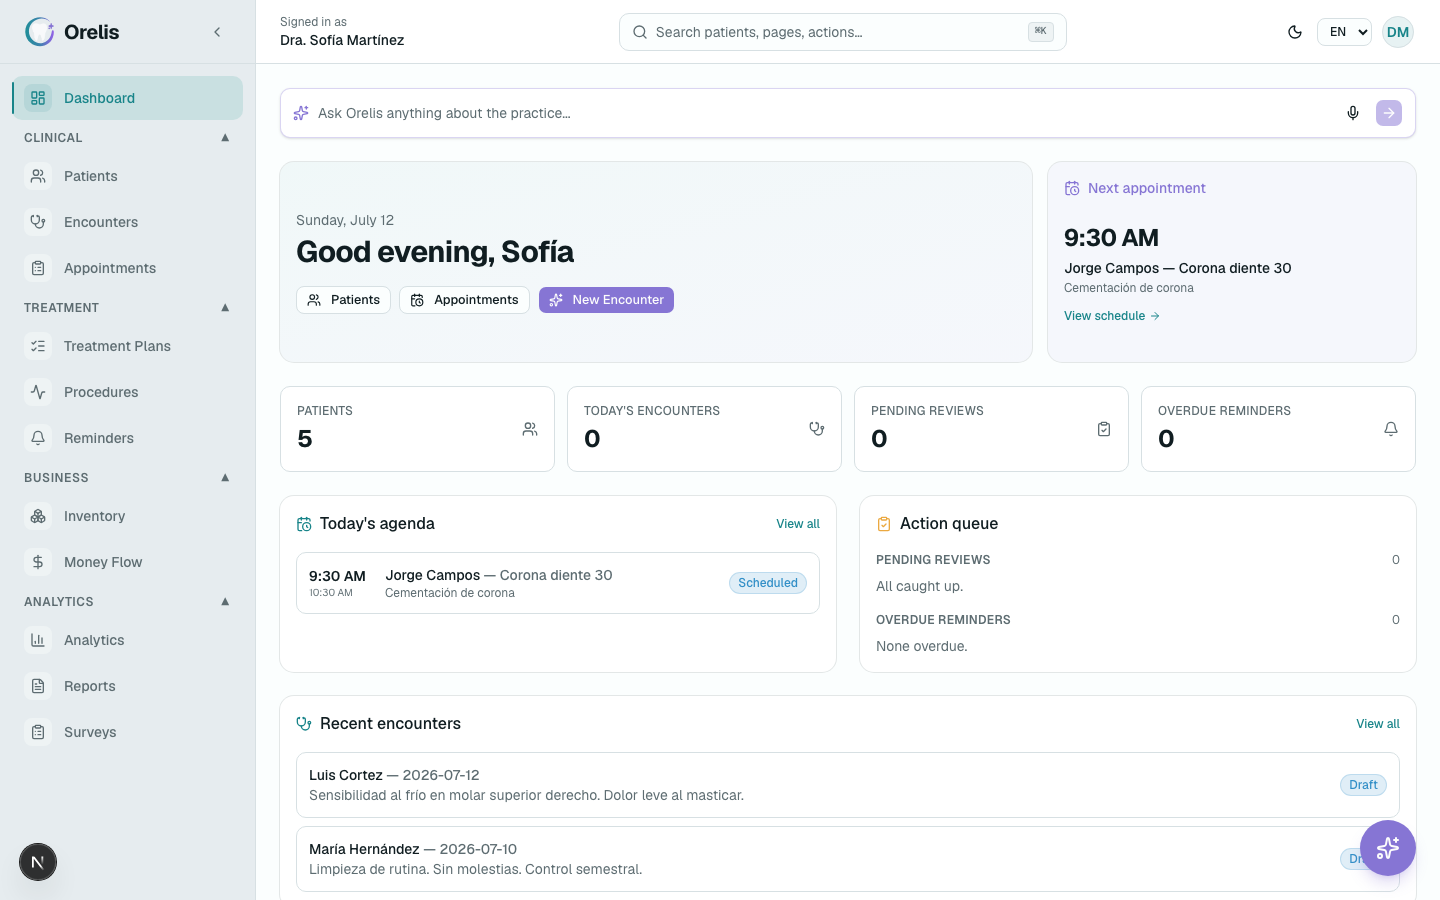This screenshot has width=1440, height=900.
Task: Click the people icon in Patients stat card
Action: (x=530, y=429)
